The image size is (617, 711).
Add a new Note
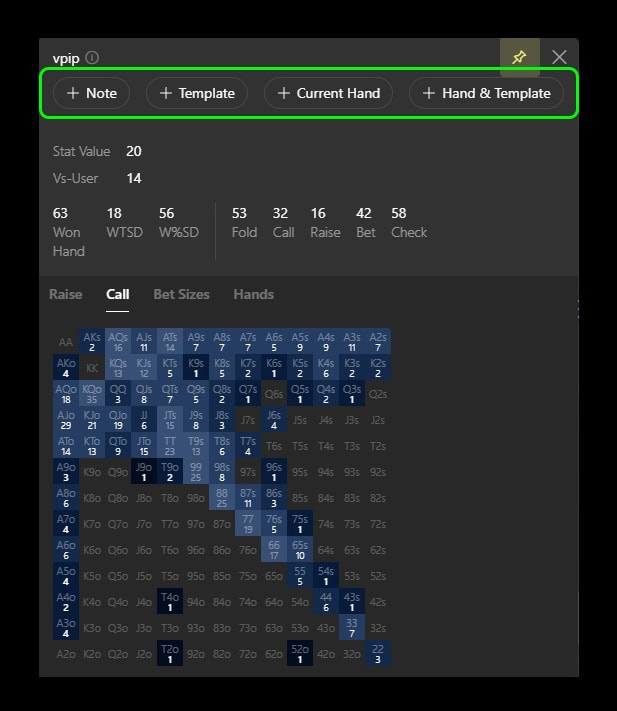pyautogui.click(x=91, y=93)
